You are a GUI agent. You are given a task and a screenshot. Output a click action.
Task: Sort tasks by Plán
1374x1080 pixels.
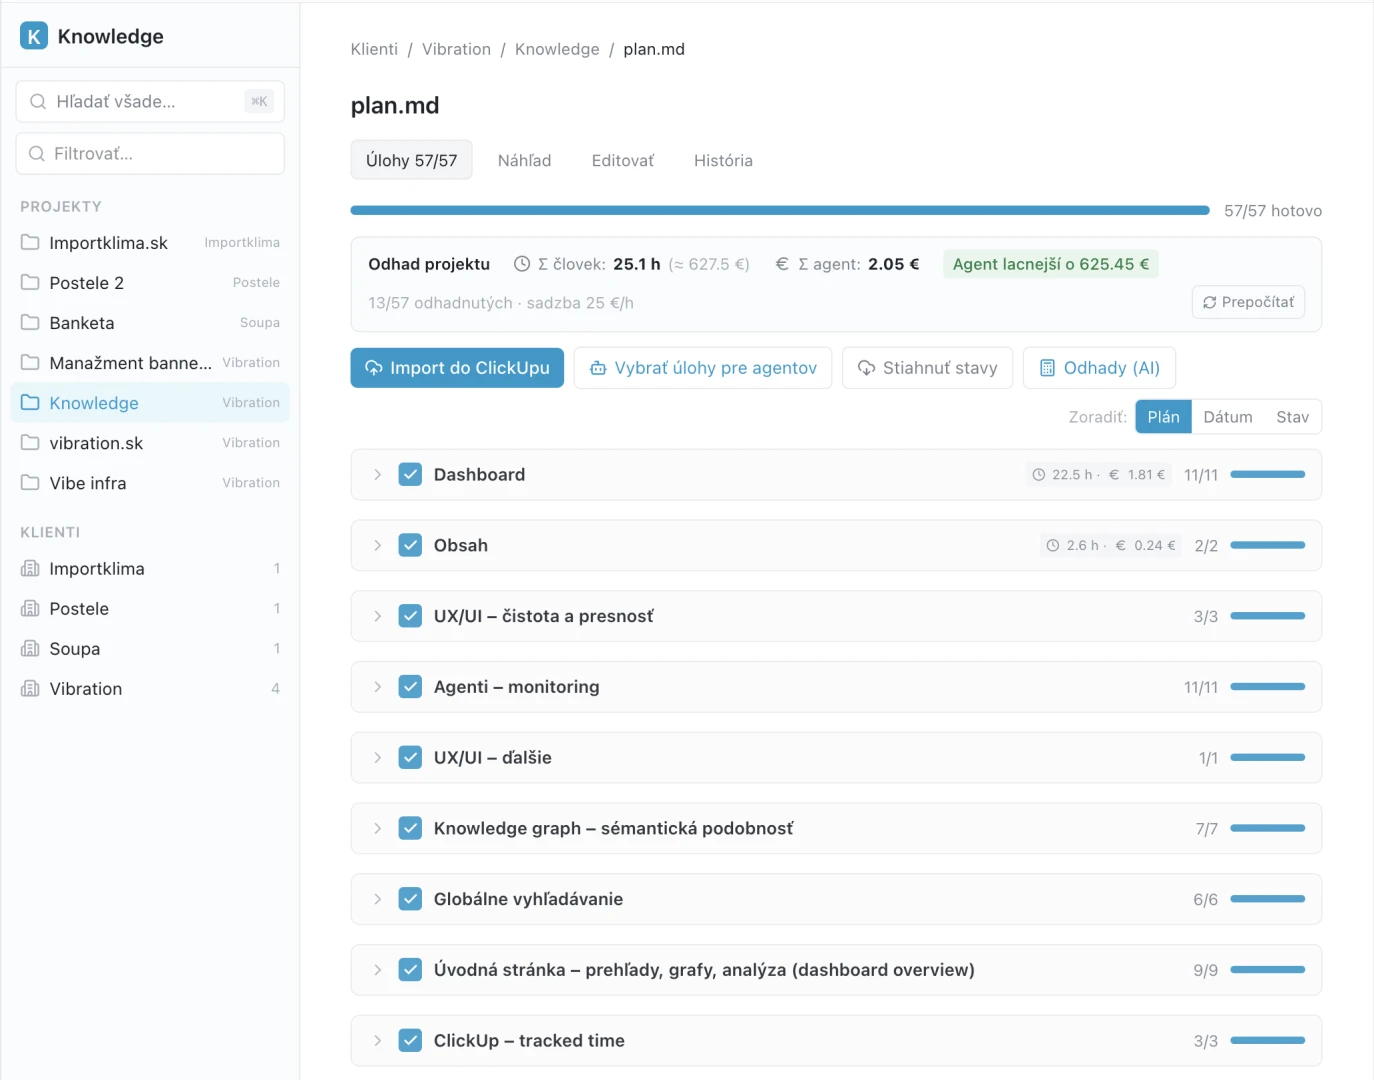pos(1163,417)
